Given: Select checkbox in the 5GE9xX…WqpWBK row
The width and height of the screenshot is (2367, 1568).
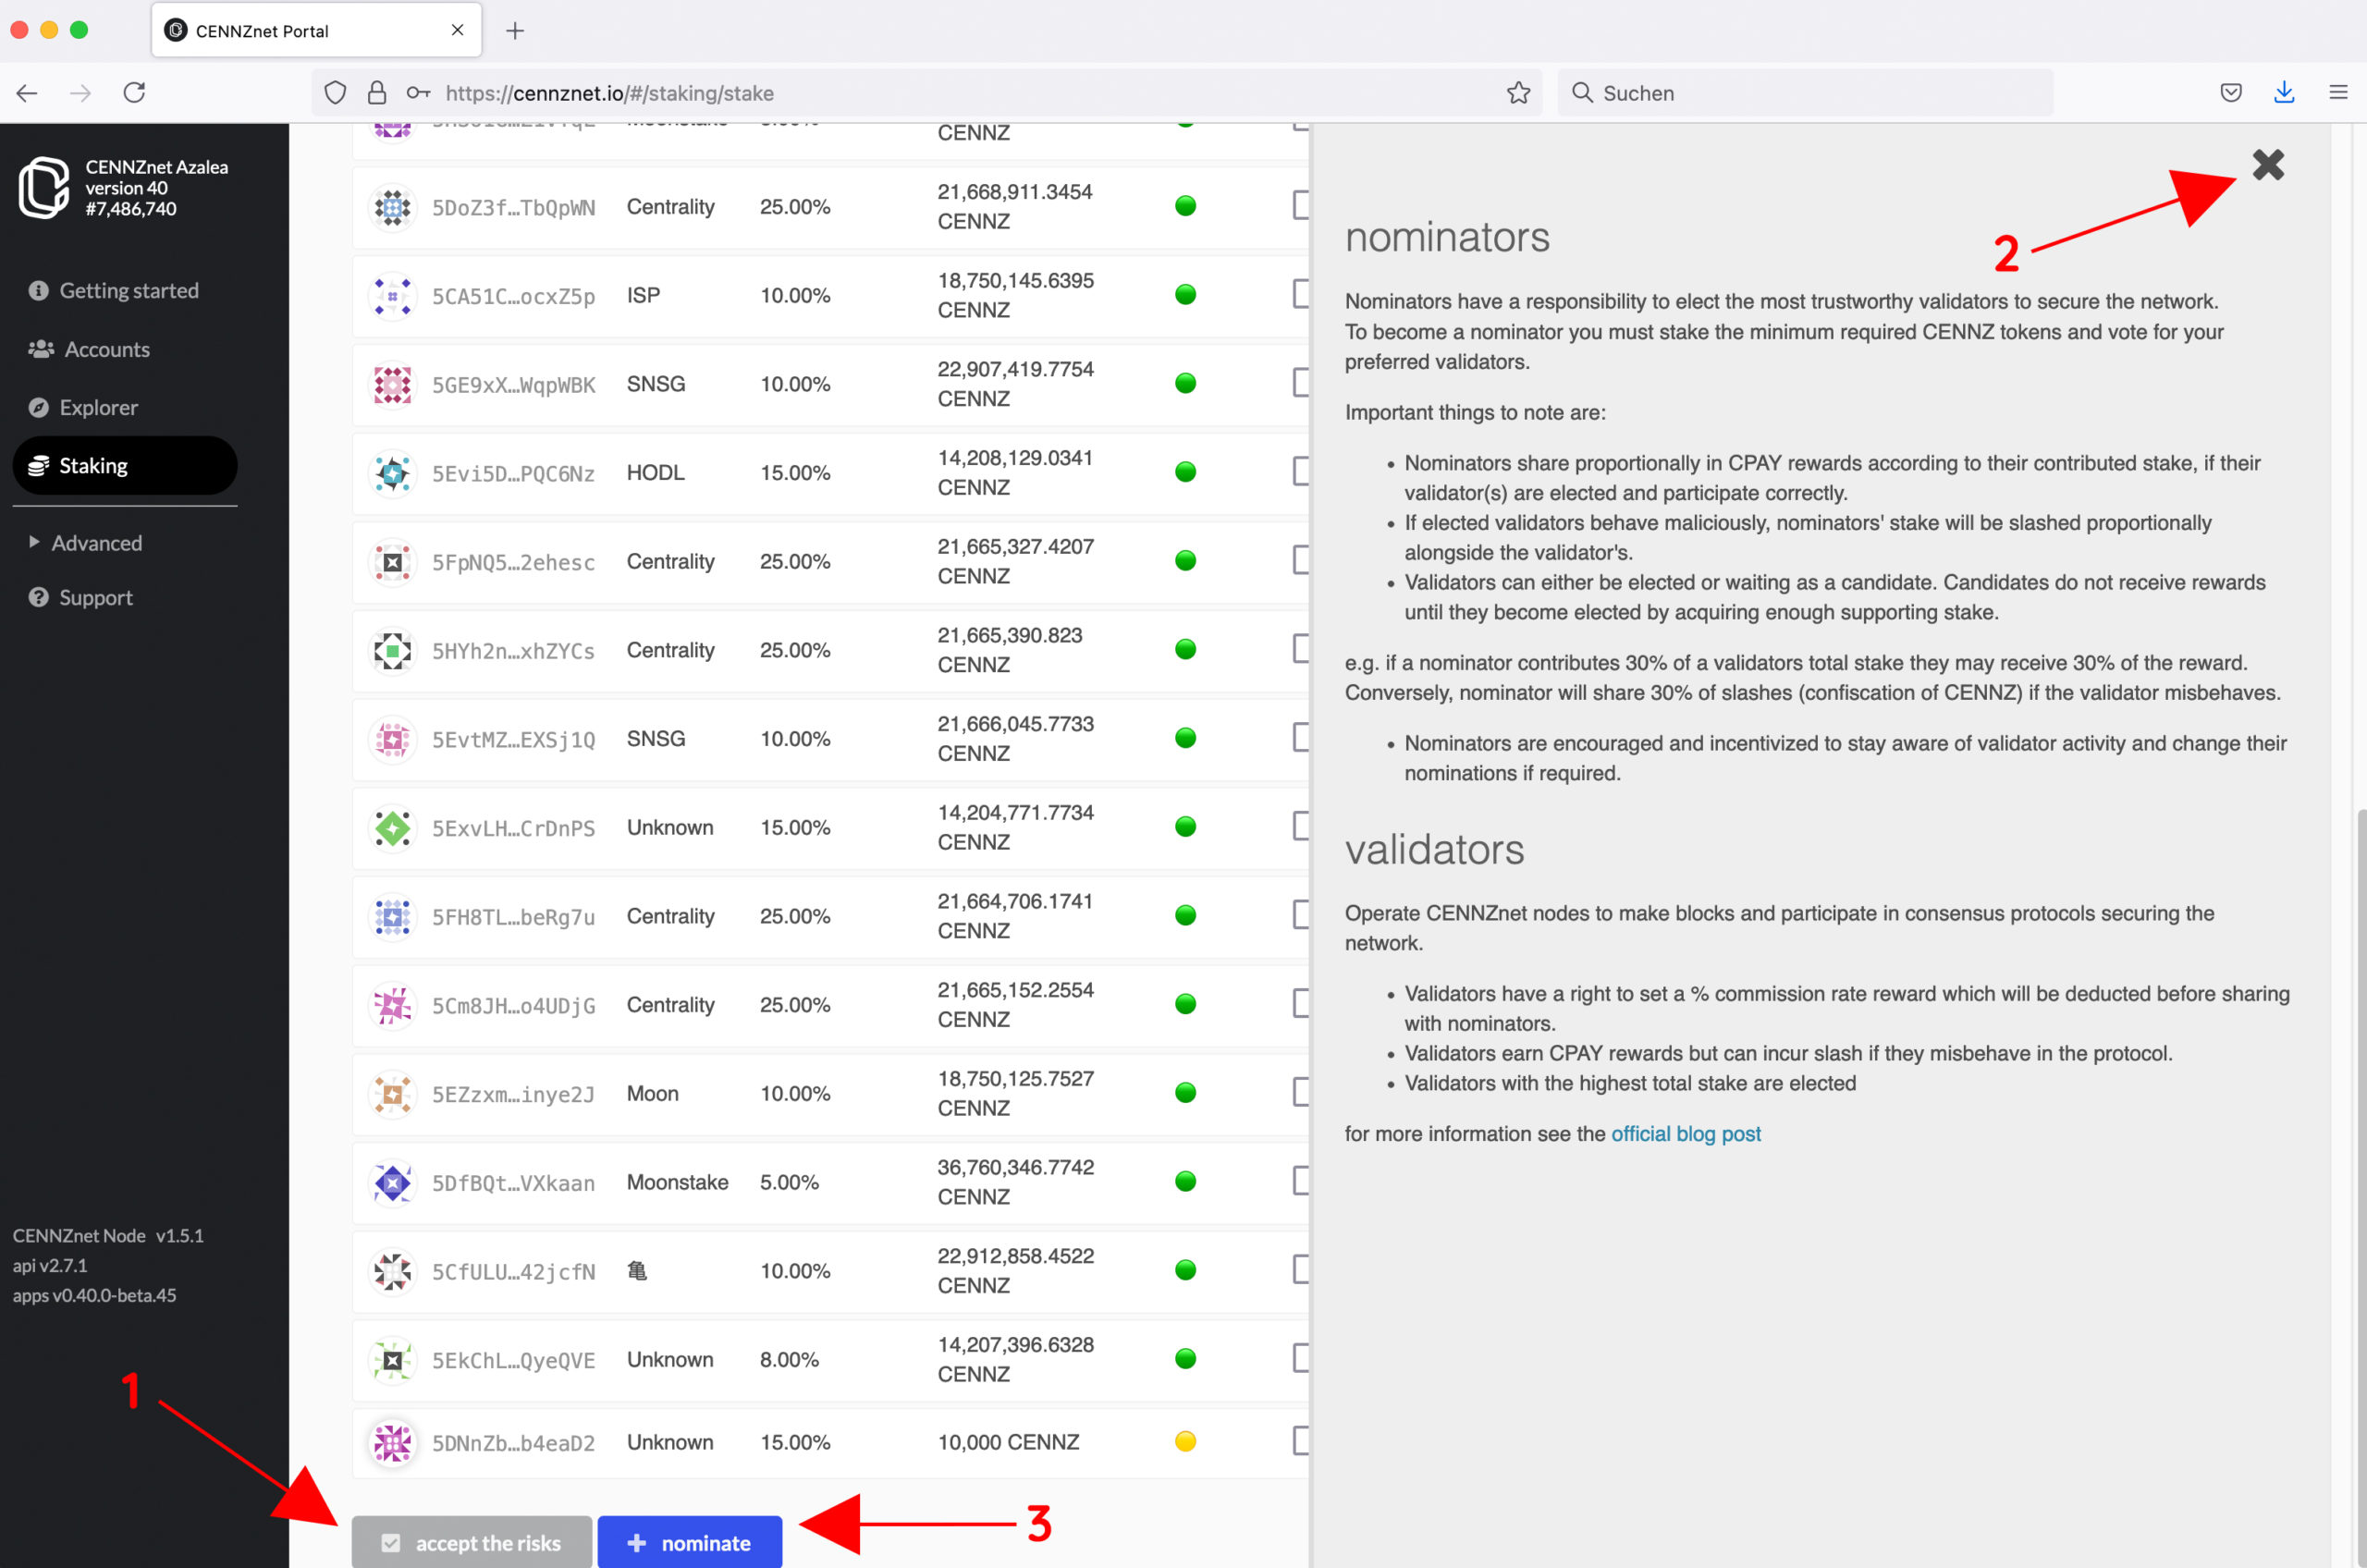Looking at the screenshot, I should click(x=1301, y=382).
